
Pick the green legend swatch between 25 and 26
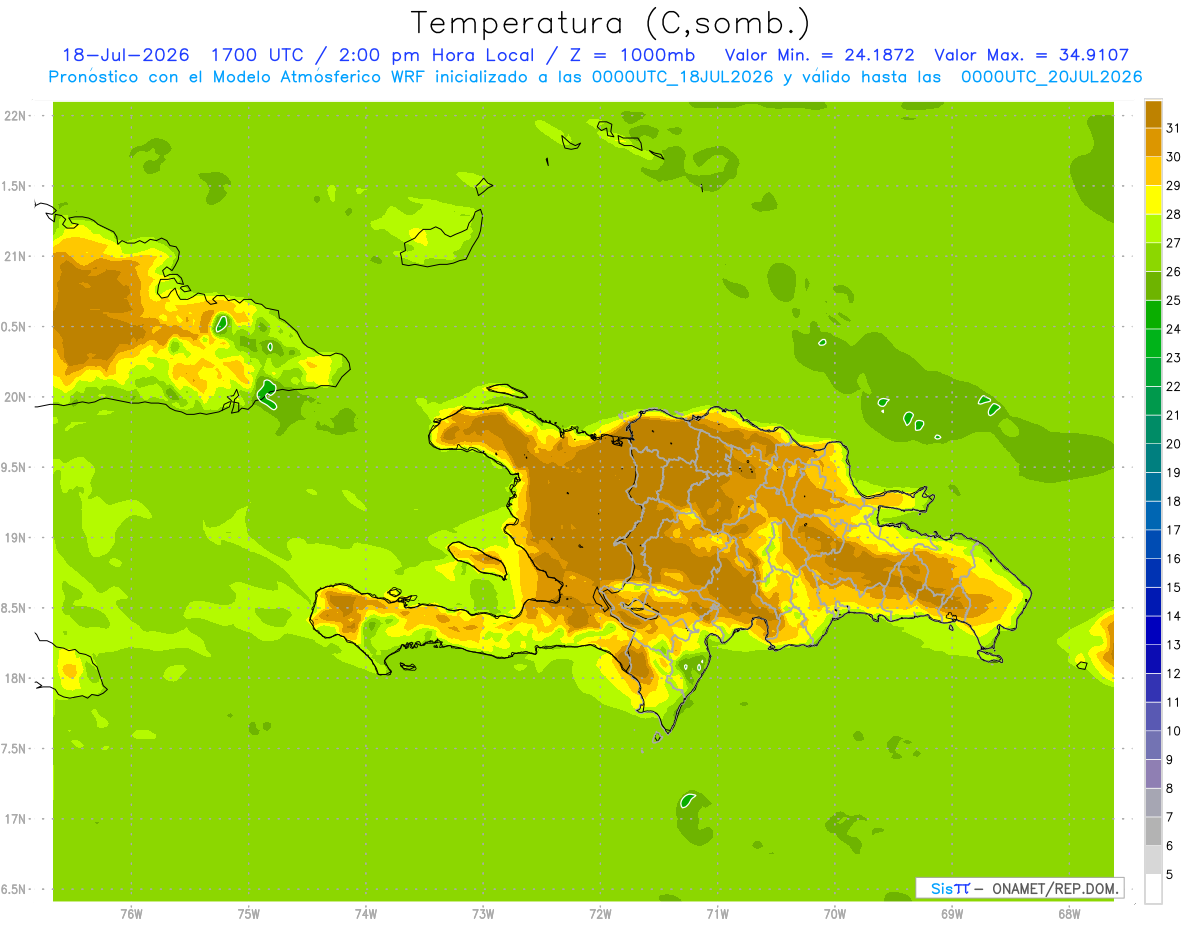1153,286
